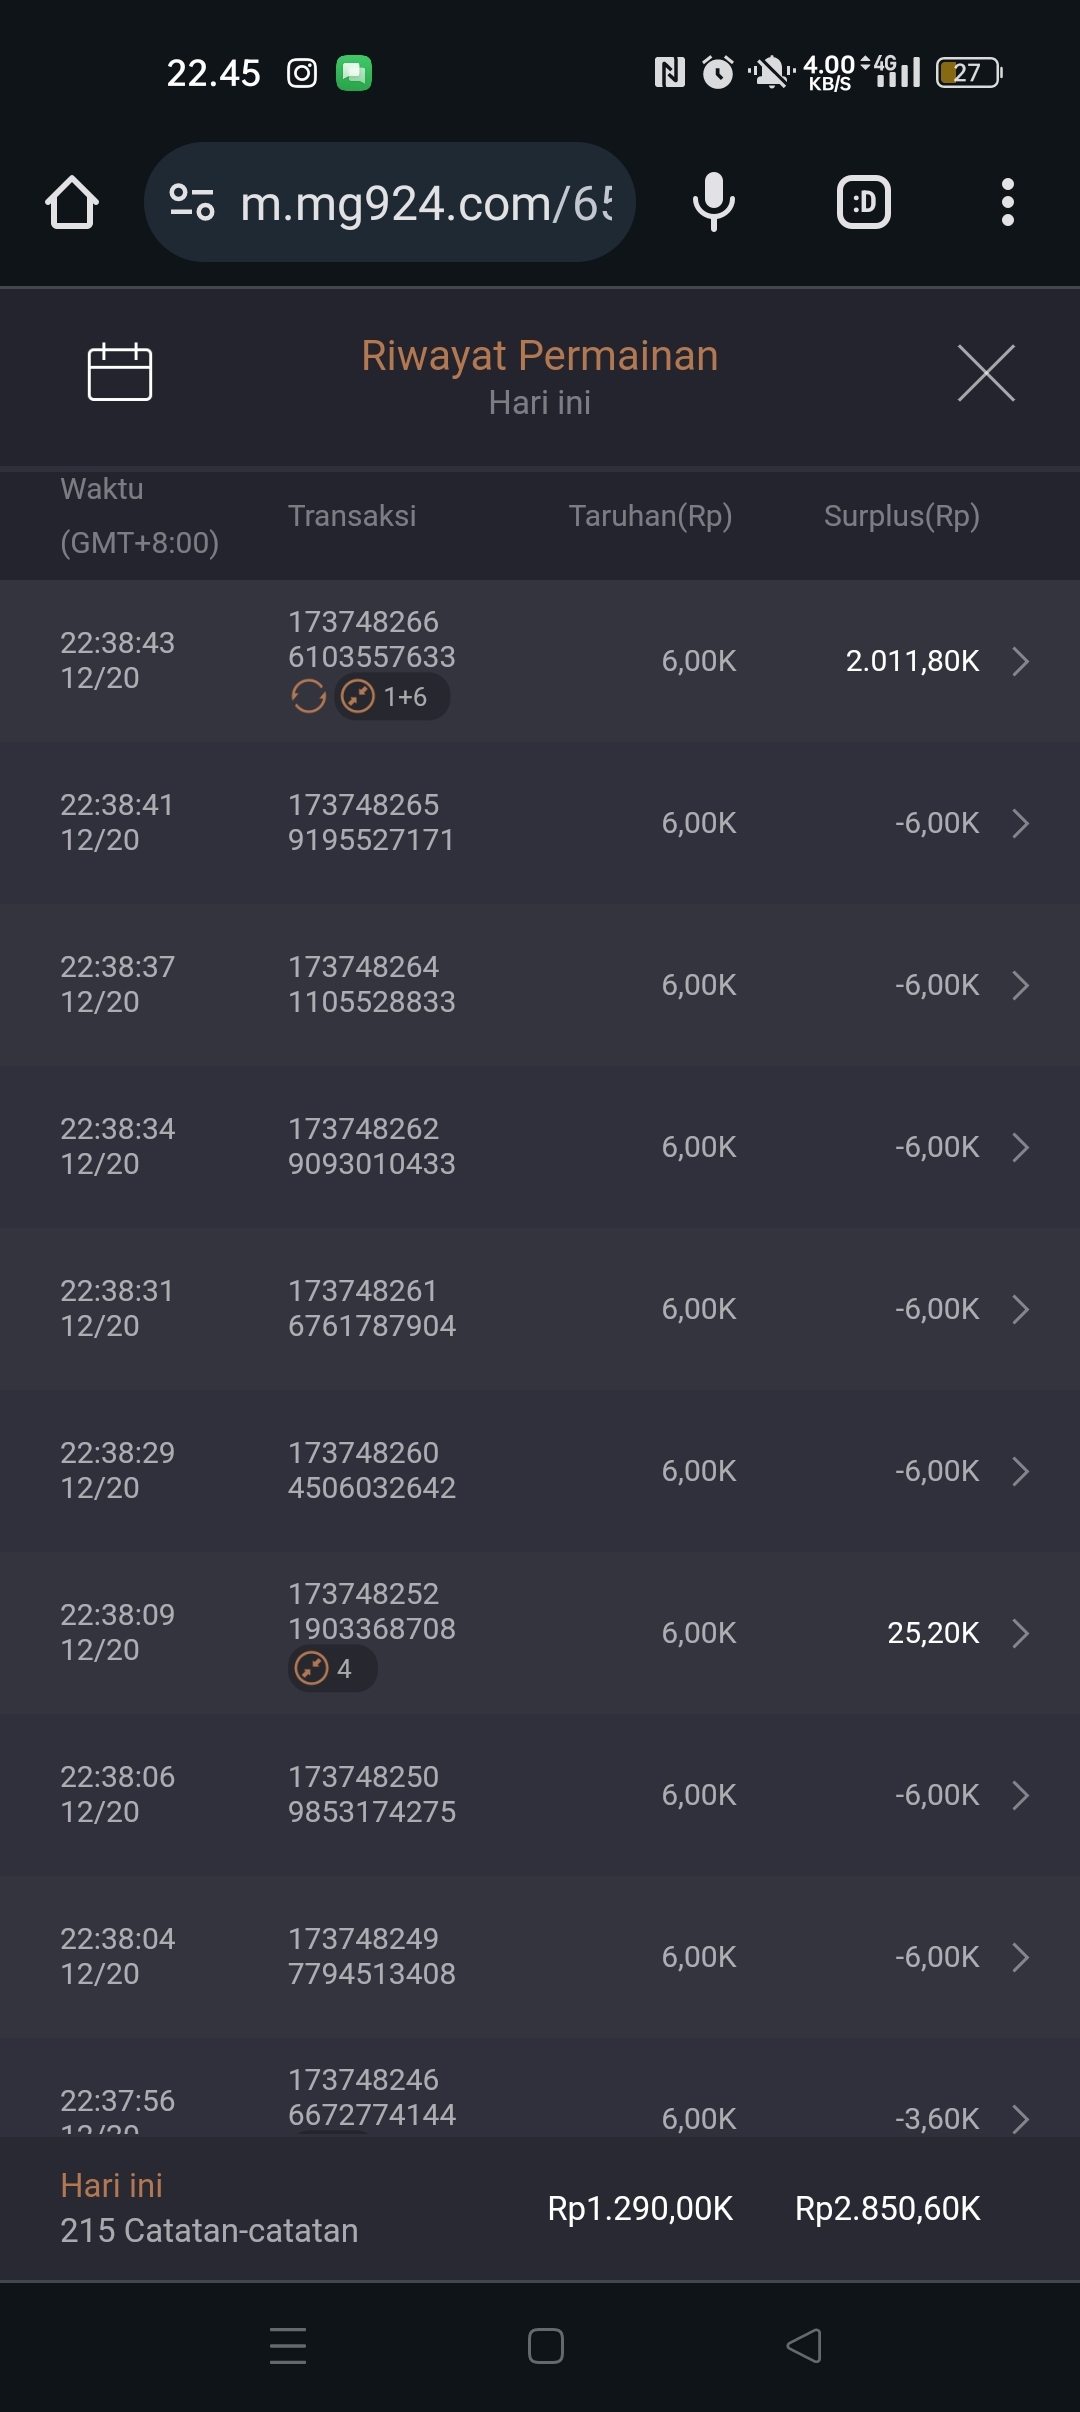Tap the 1+6 bonus badge
This screenshot has height=2412, width=1080.
[x=391, y=696]
